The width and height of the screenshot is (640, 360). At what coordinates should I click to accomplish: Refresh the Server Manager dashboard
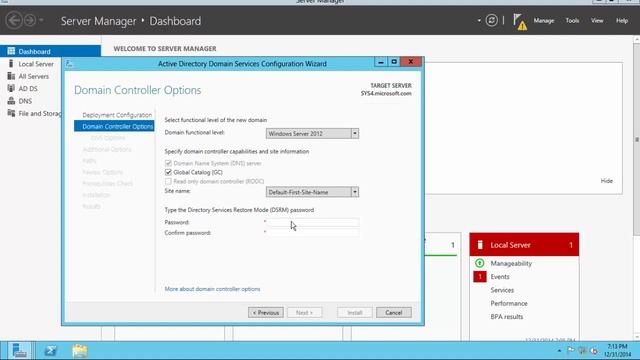click(491, 20)
